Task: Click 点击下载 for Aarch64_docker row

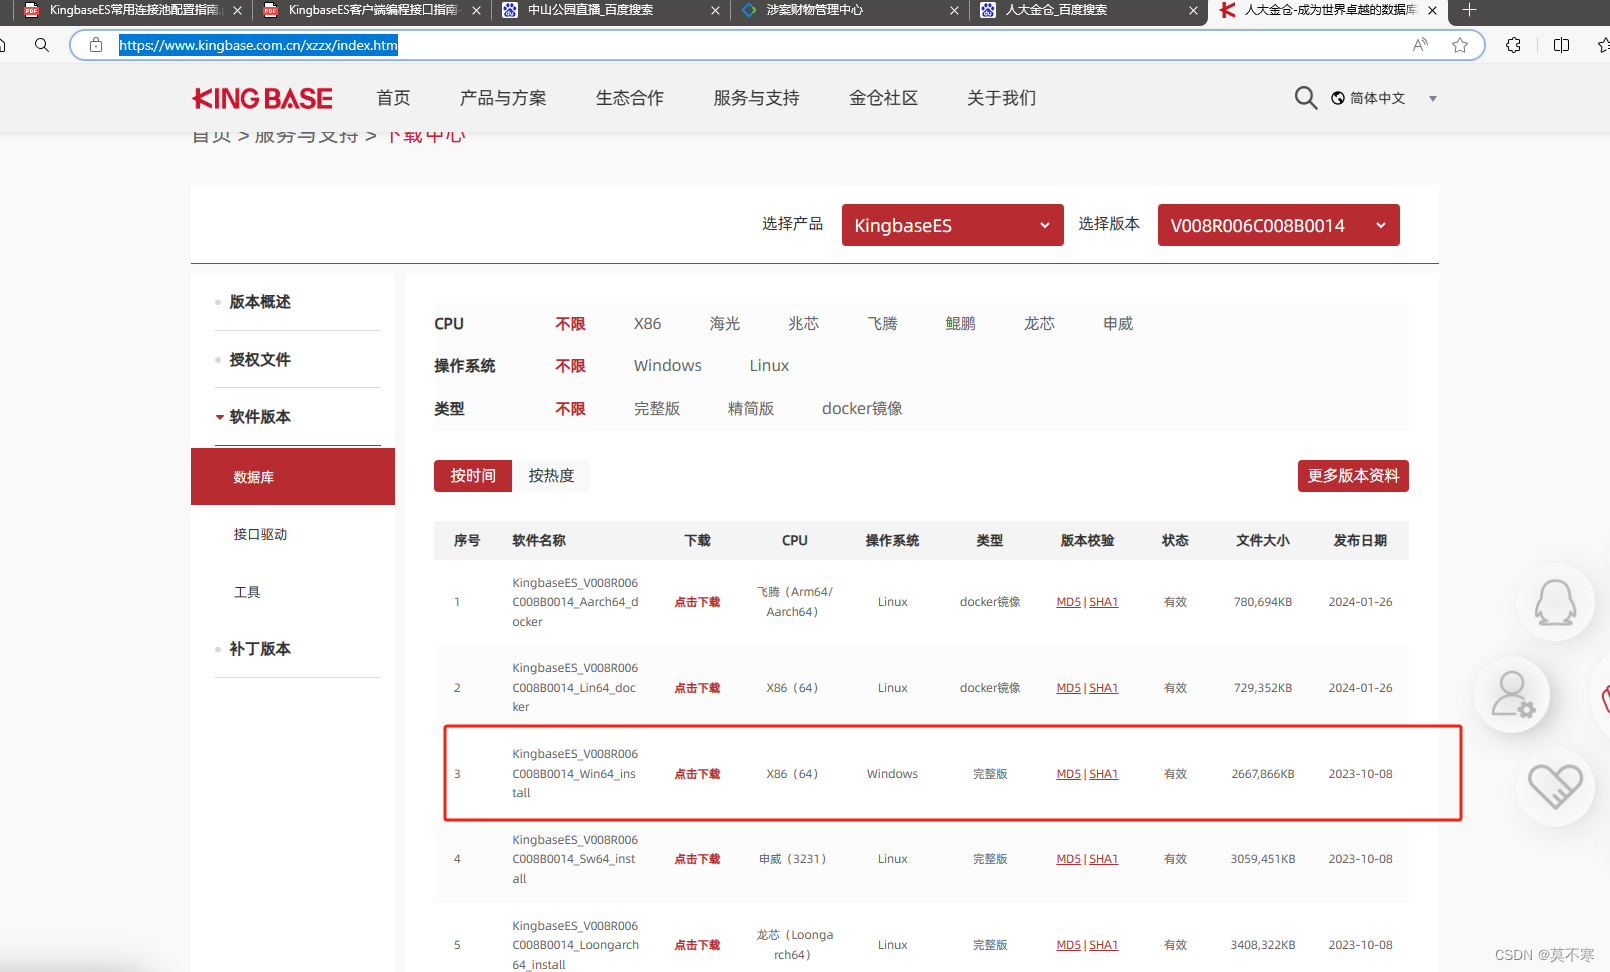Action: [697, 602]
